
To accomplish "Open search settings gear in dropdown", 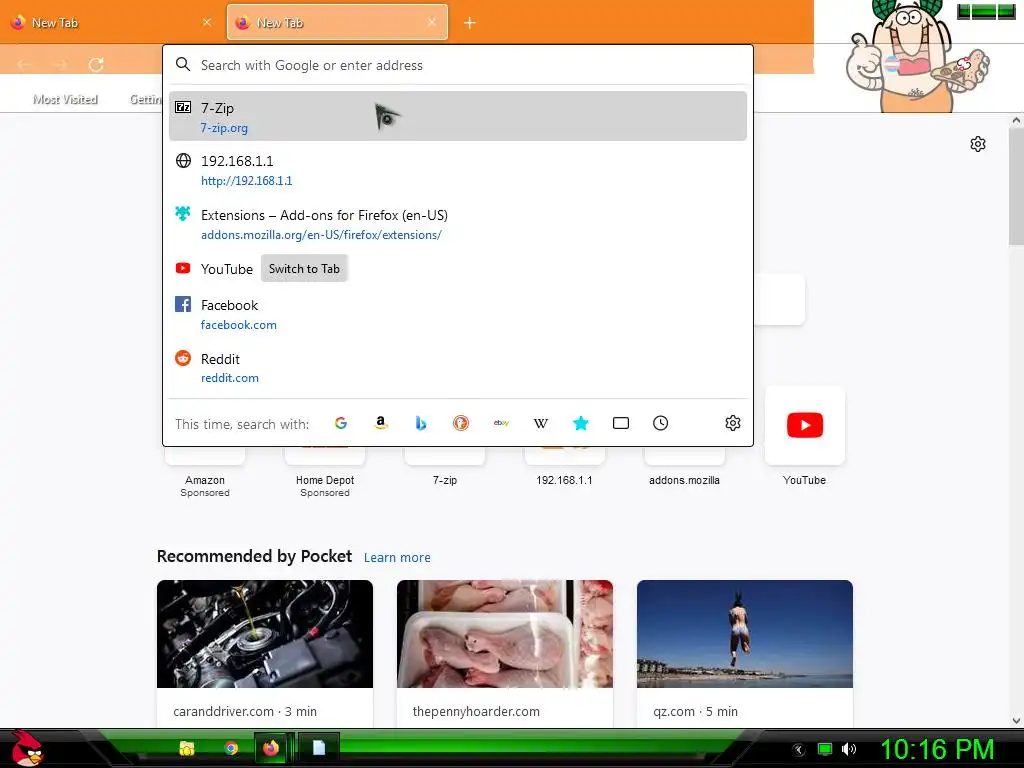I will (733, 423).
